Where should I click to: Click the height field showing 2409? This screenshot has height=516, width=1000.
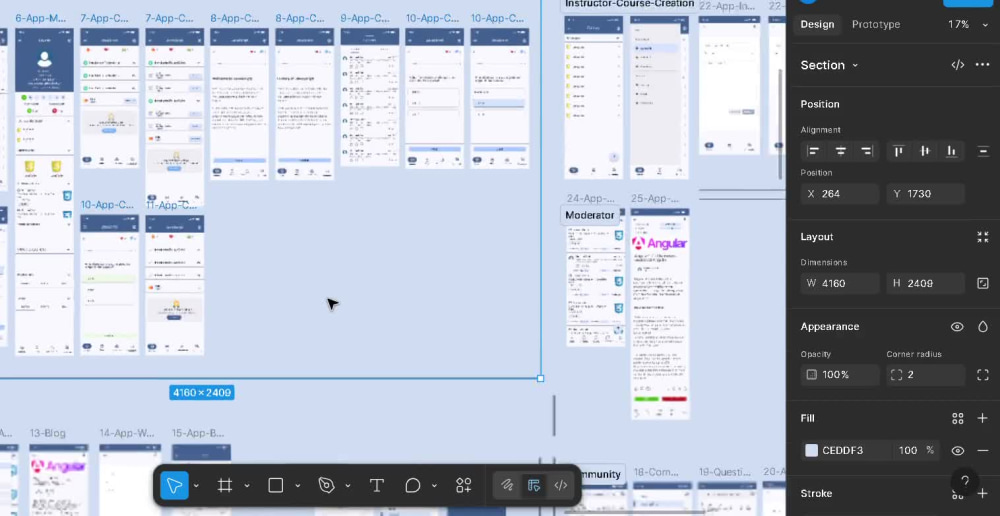pyautogui.click(x=925, y=283)
